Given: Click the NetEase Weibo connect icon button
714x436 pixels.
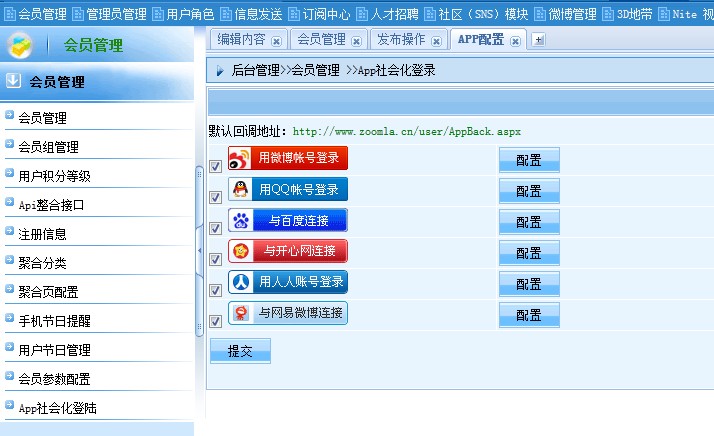Looking at the screenshot, I should (288, 313).
